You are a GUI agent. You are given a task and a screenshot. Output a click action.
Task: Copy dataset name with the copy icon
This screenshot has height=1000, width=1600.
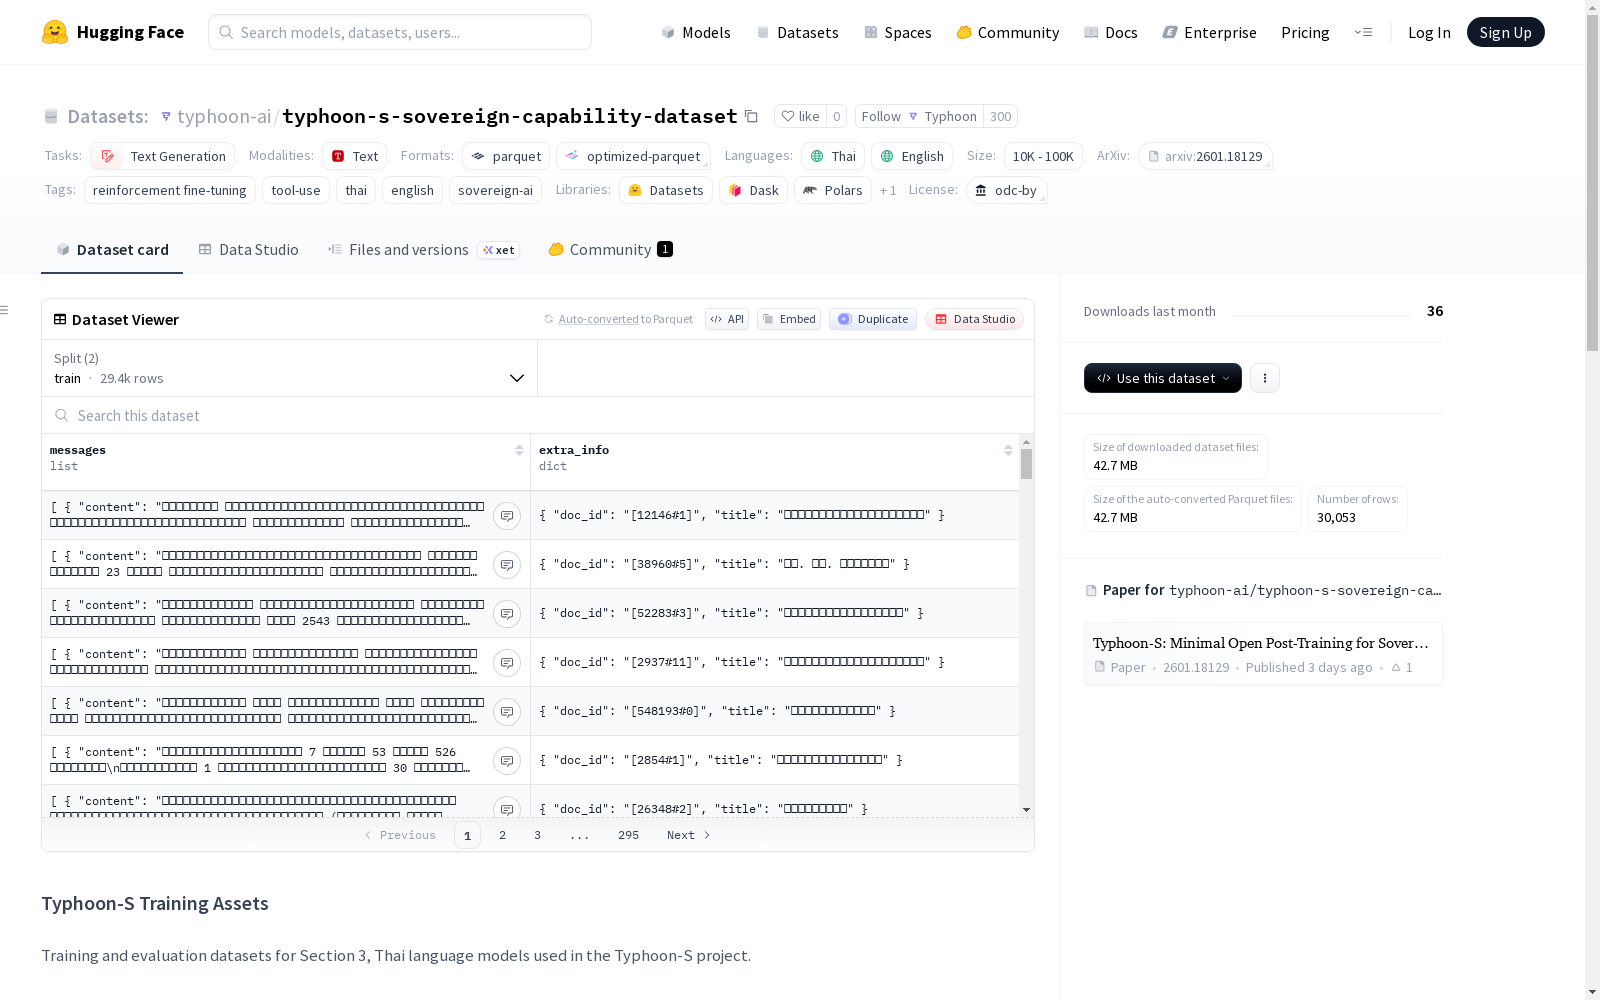click(751, 116)
